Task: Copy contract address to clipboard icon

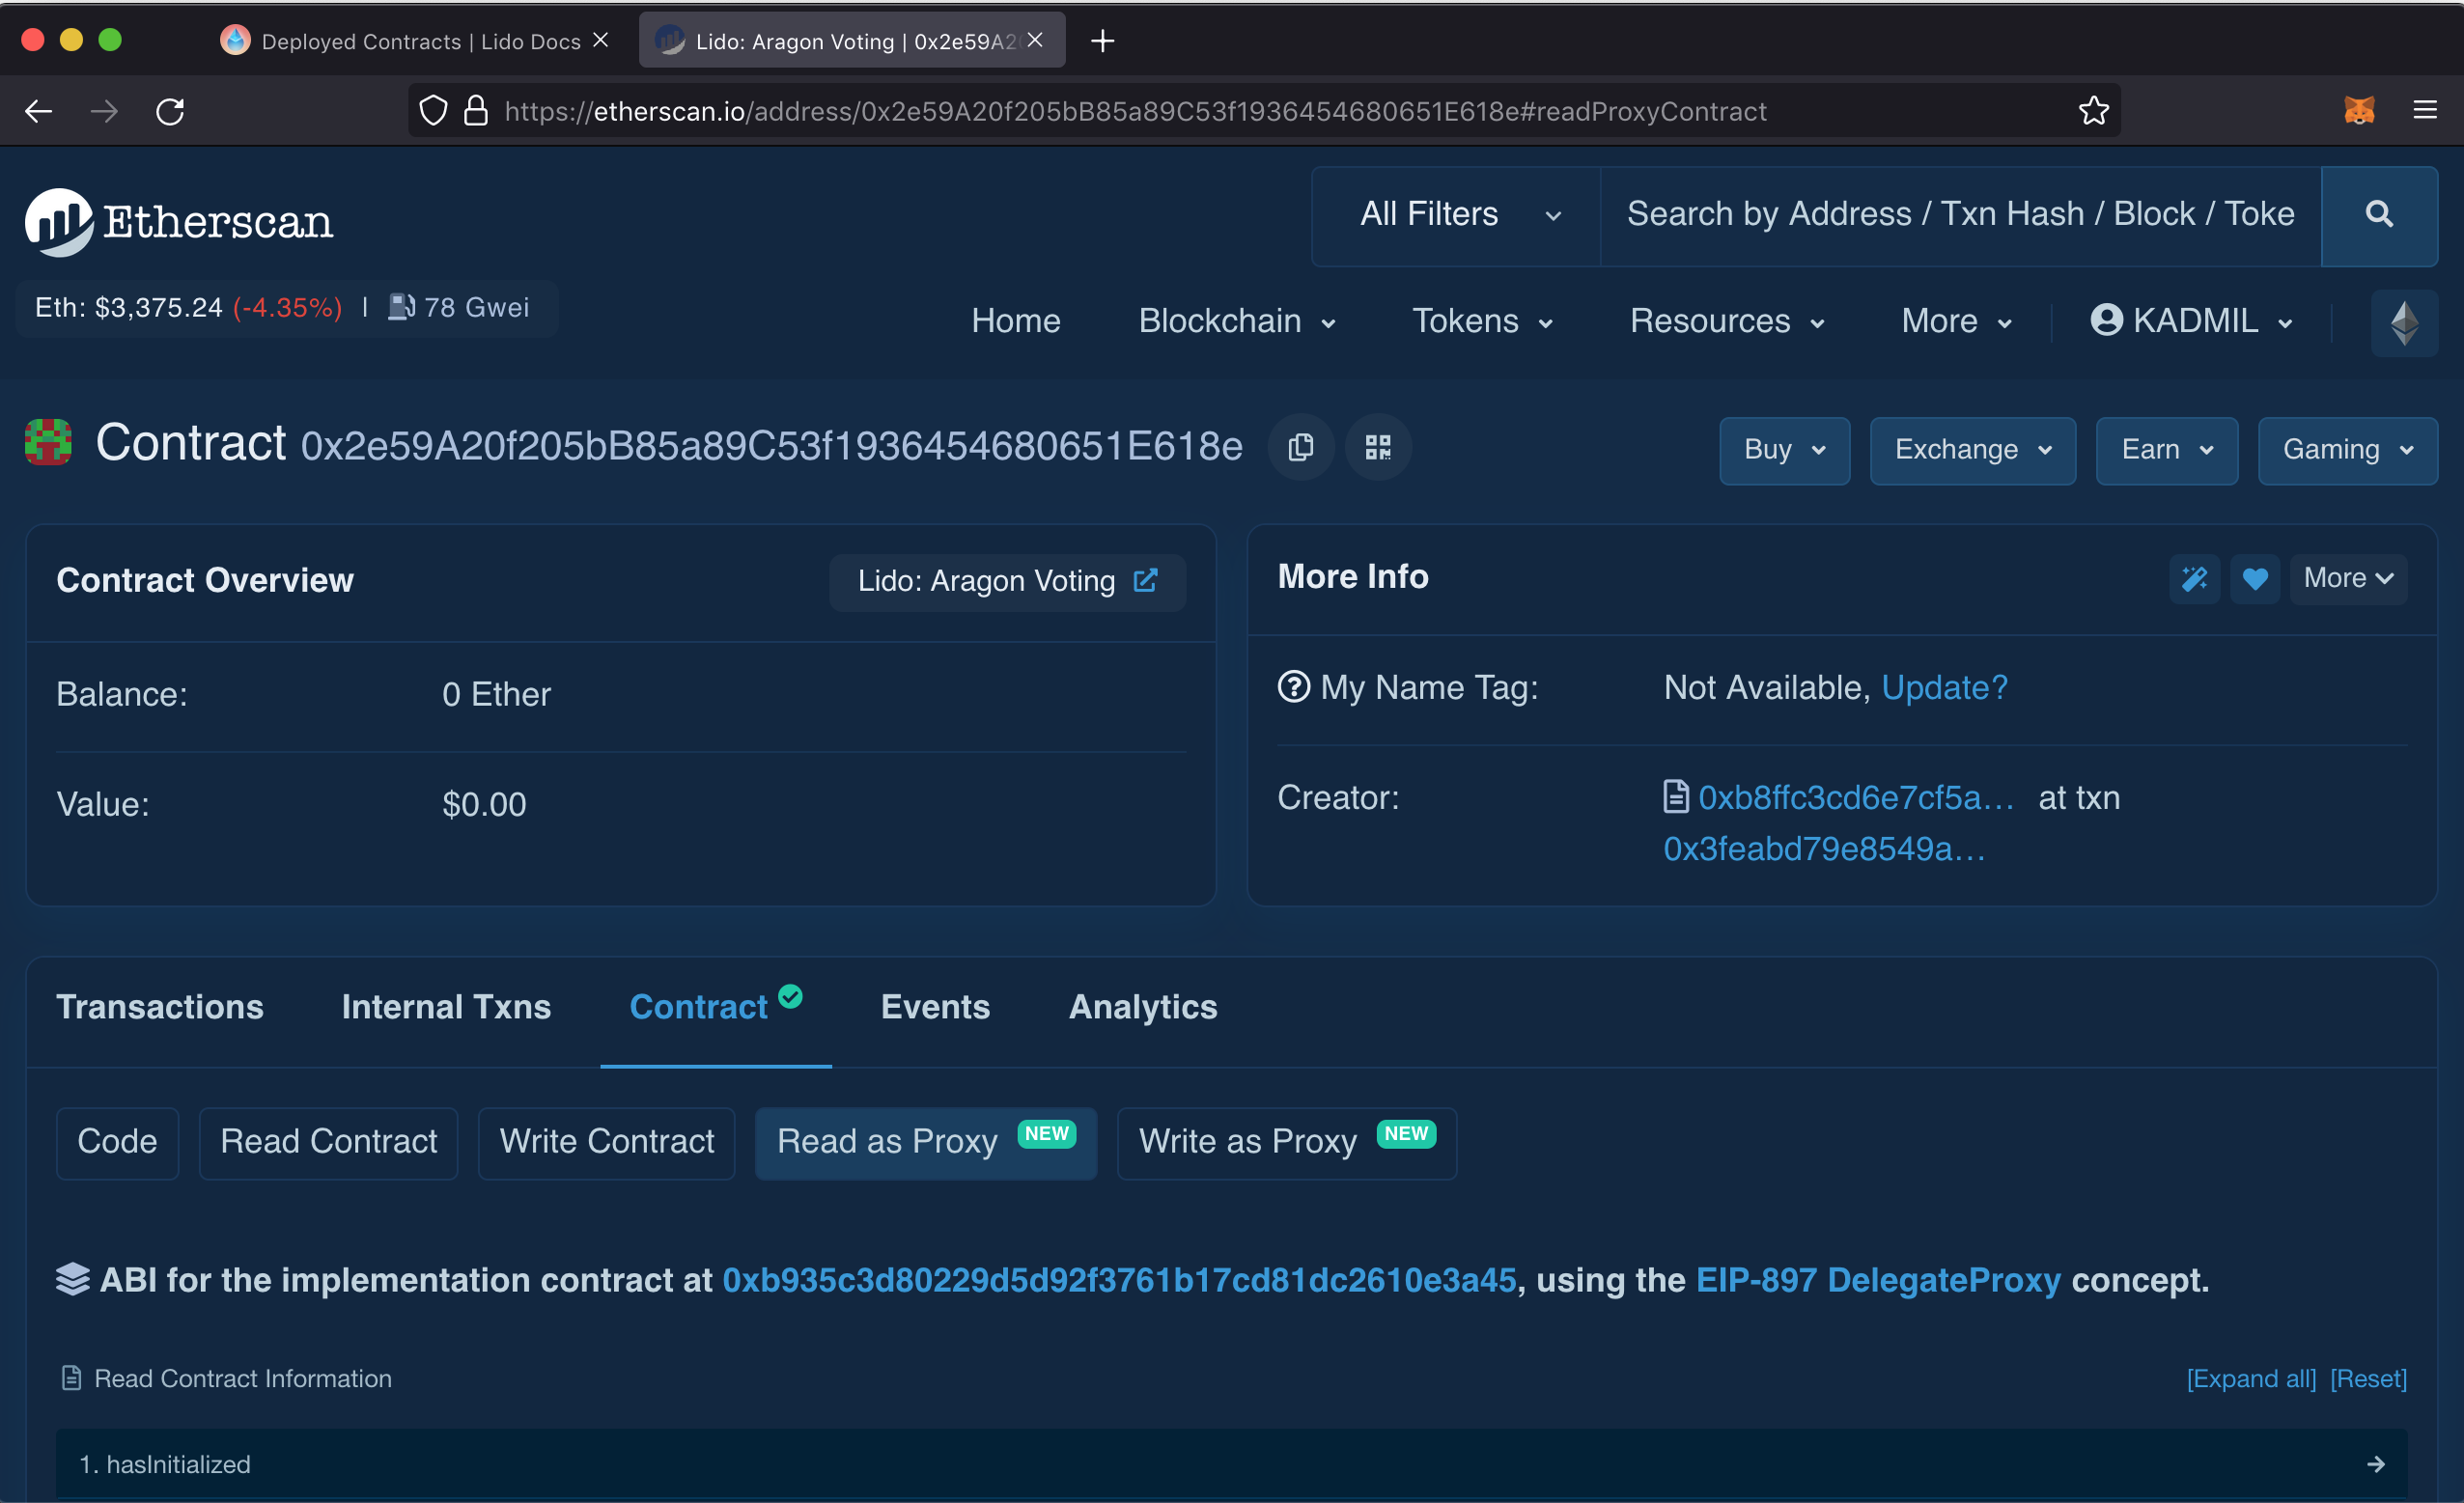Action: point(1300,447)
